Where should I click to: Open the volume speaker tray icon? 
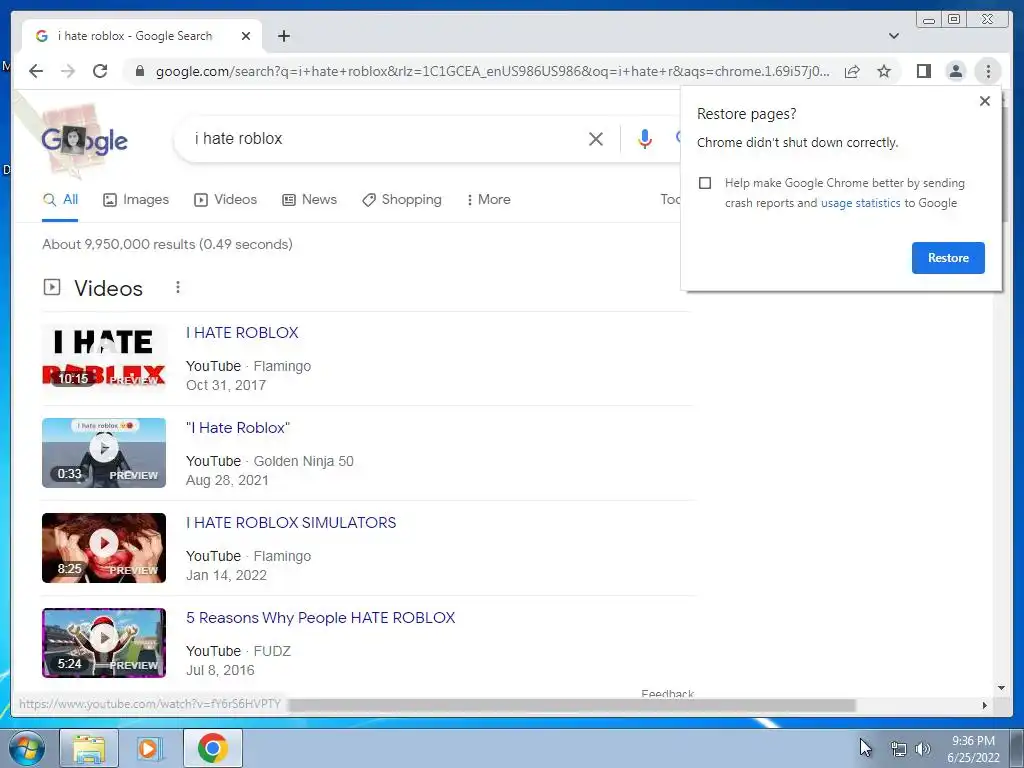[923, 749]
